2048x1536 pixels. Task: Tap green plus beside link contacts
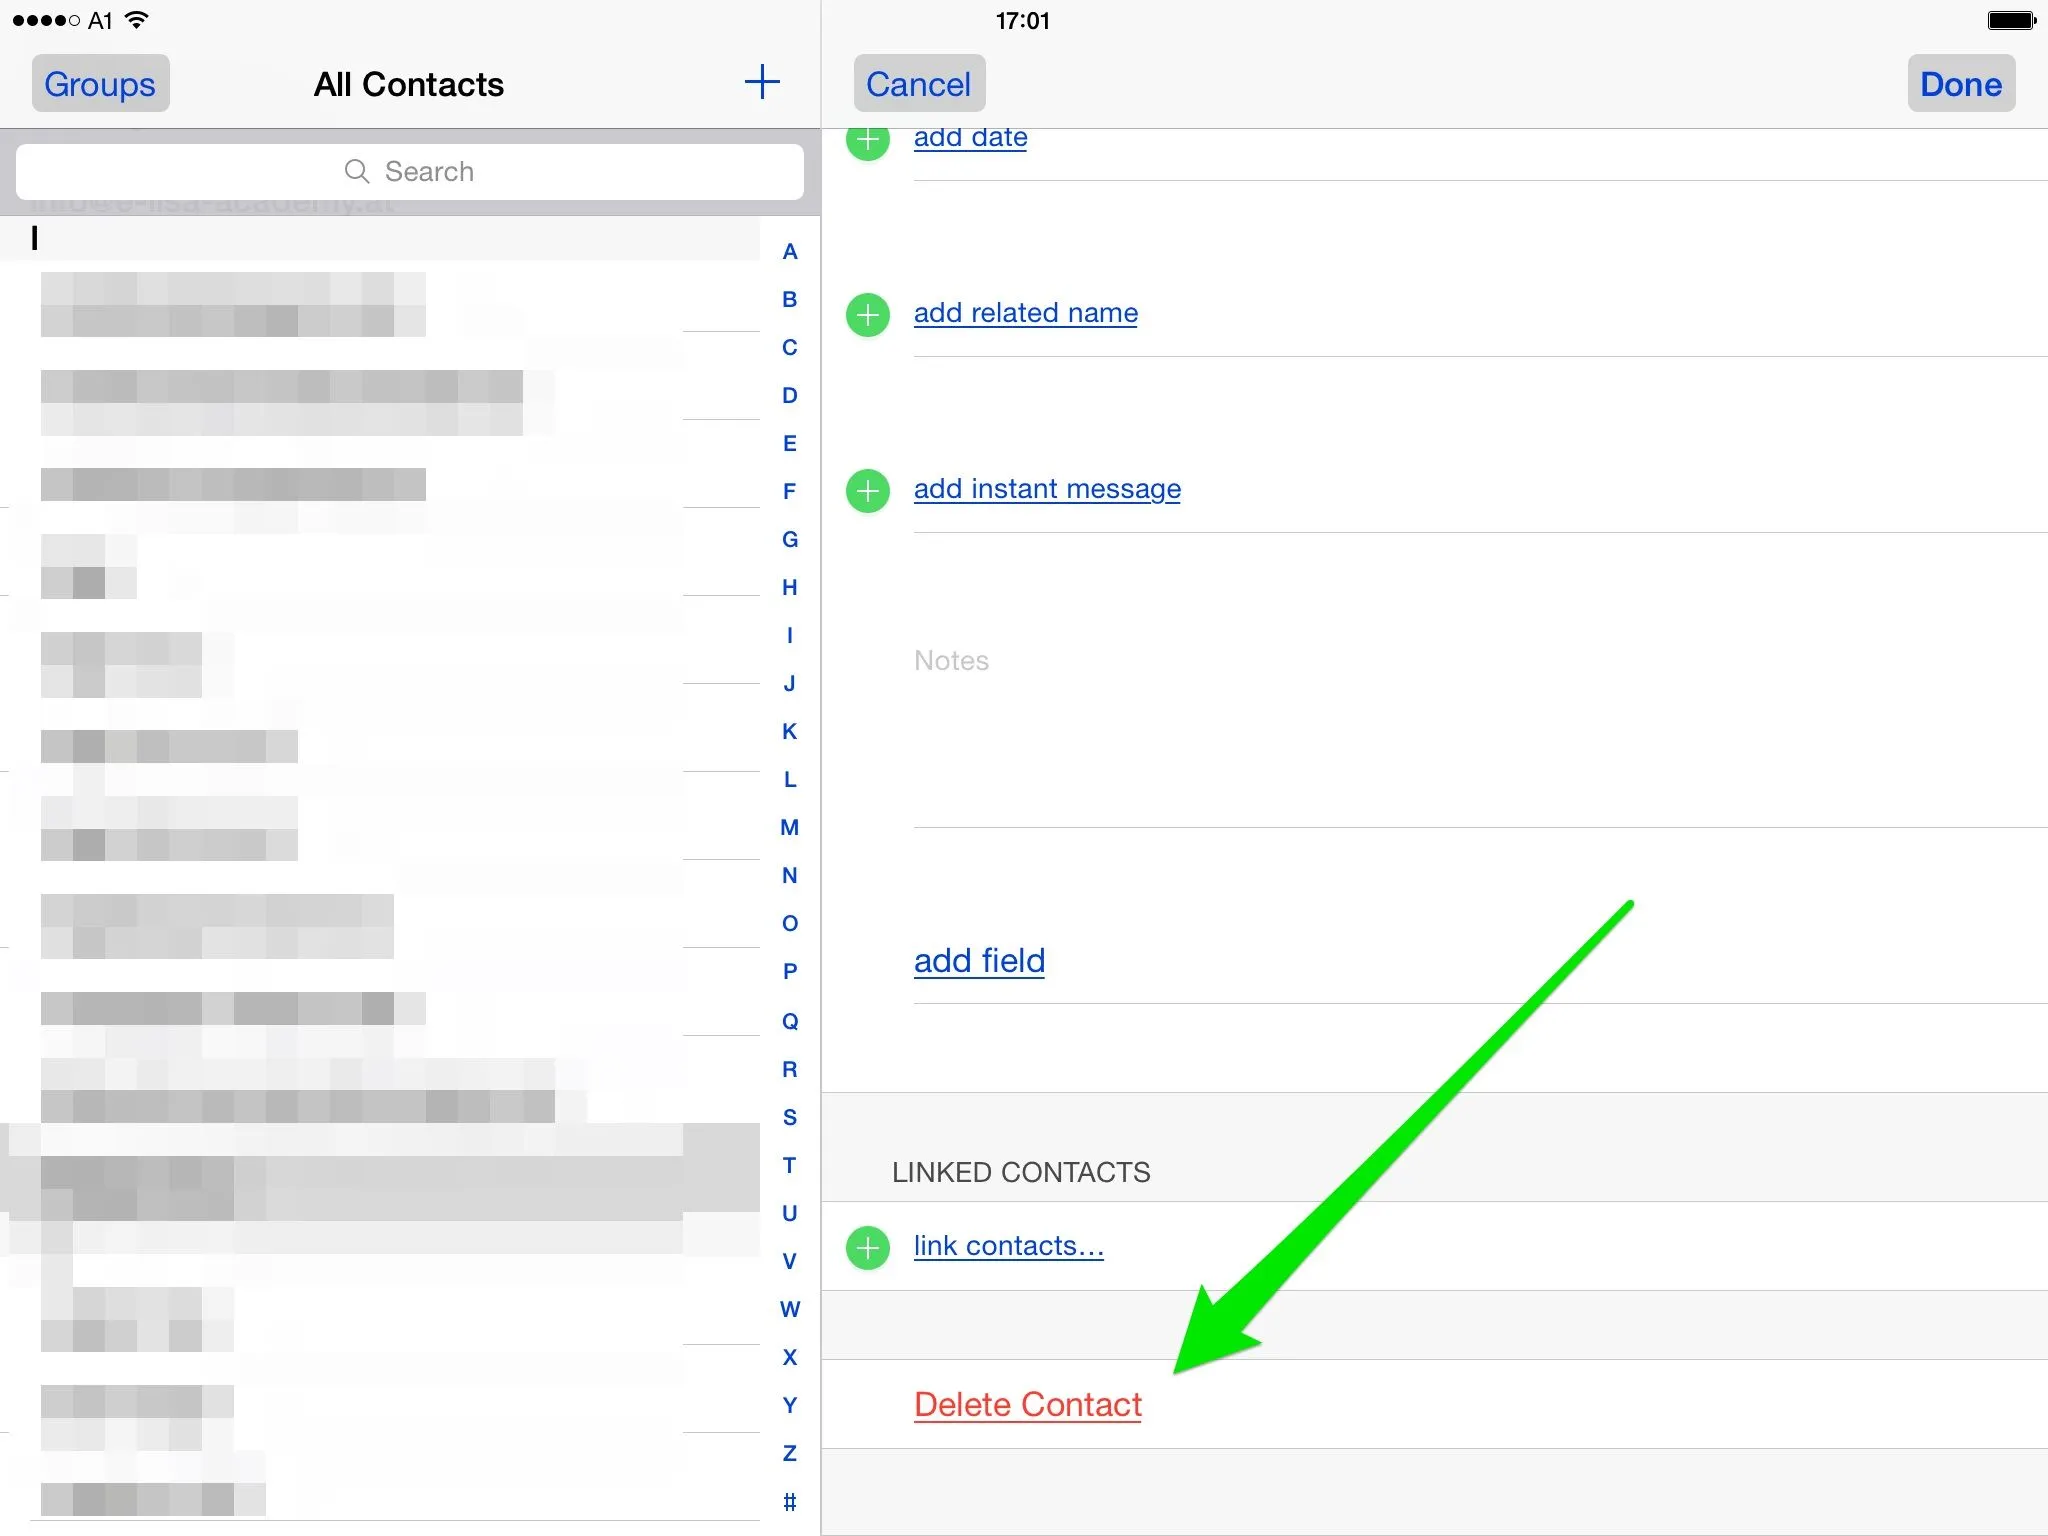click(x=868, y=1248)
